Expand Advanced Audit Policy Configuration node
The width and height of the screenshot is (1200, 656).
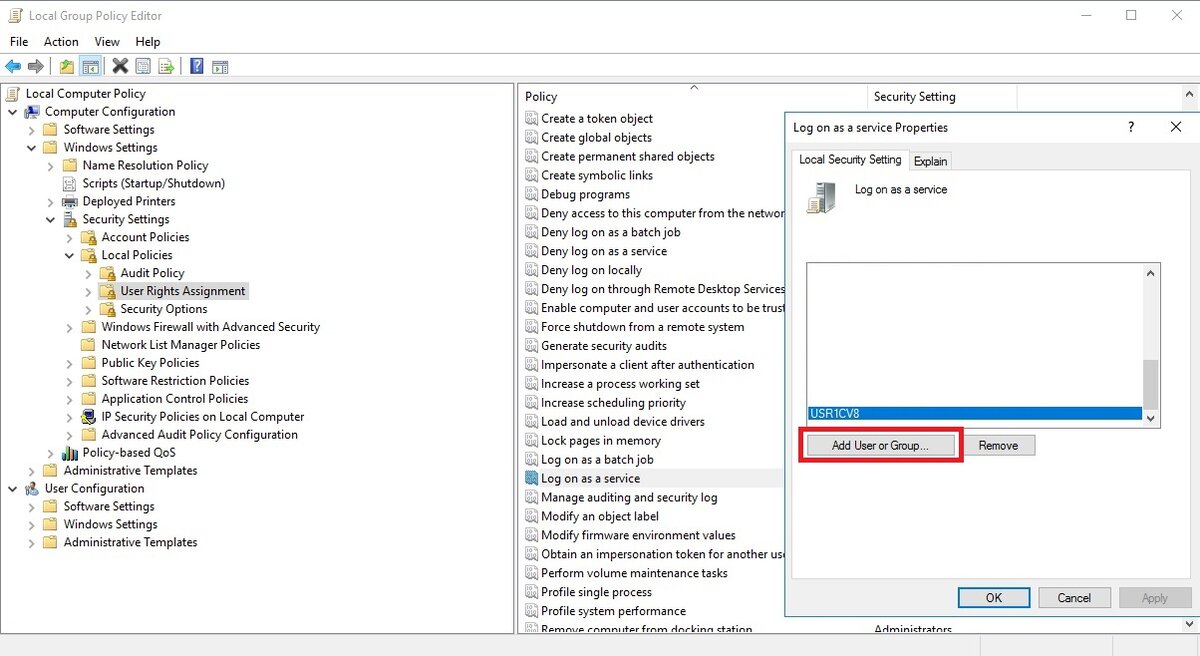70,435
